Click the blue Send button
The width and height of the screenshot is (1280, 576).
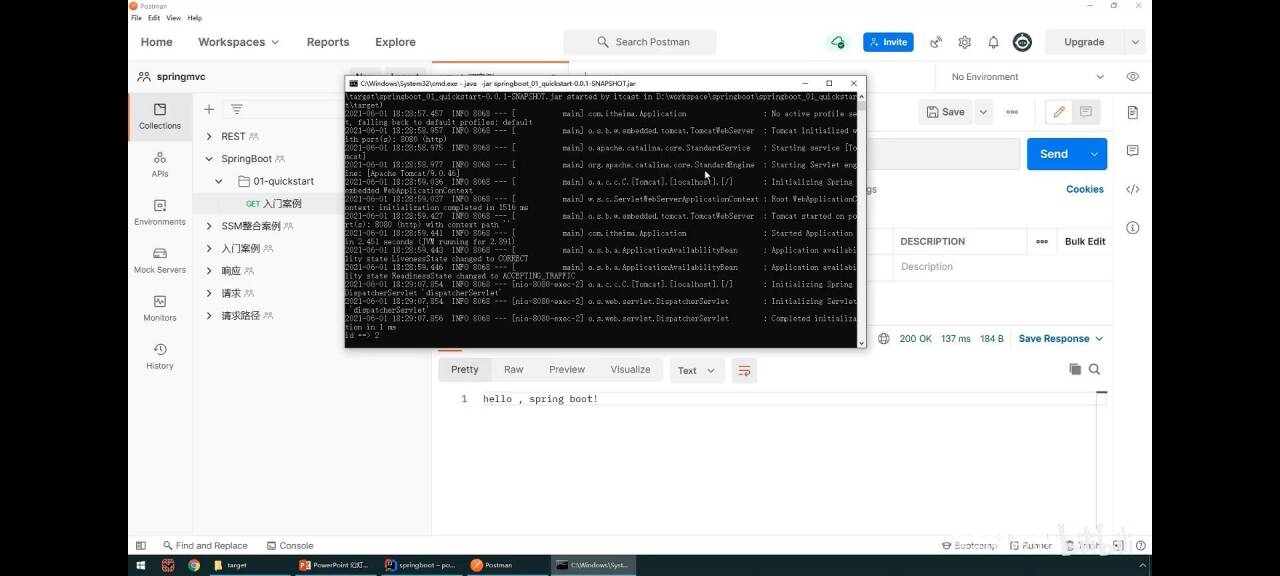(x=1054, y=154)
